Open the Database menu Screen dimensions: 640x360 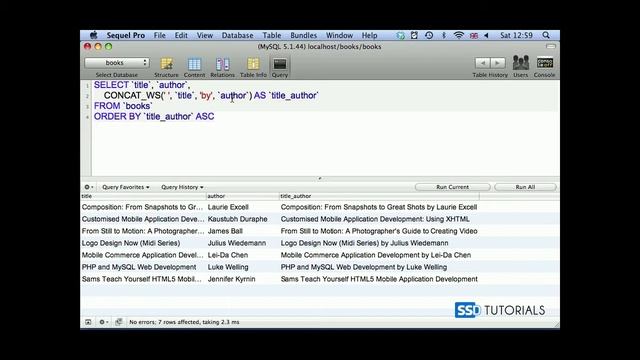[237, 35]
